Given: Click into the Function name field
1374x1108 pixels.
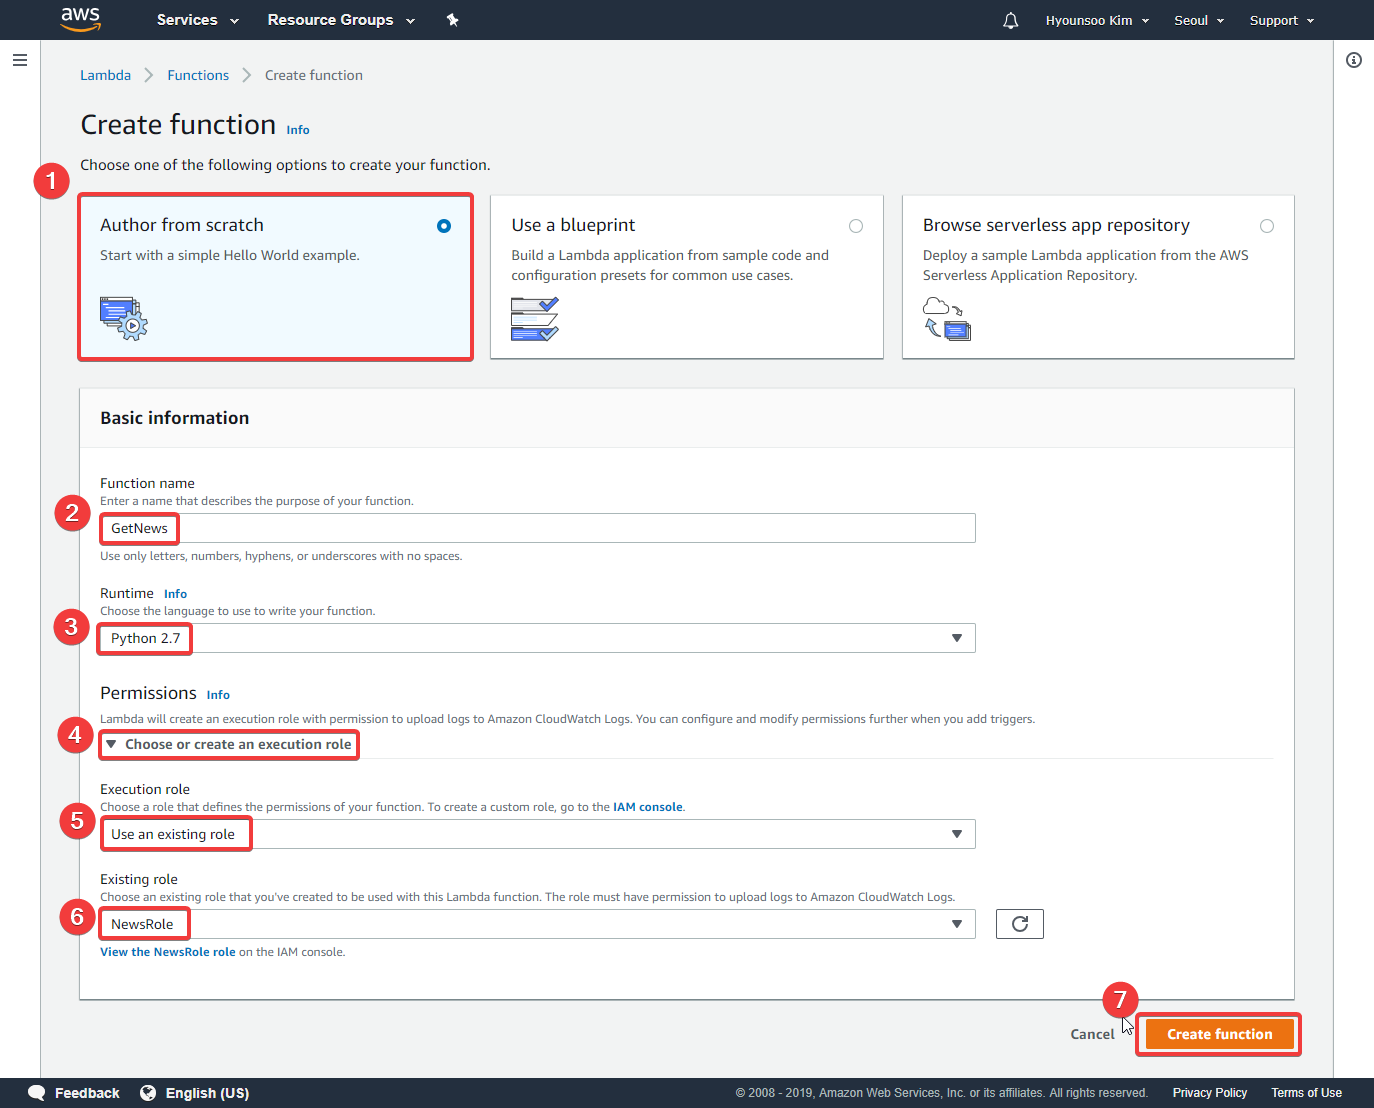Looking at the screenshot, I should click(537, 528).
